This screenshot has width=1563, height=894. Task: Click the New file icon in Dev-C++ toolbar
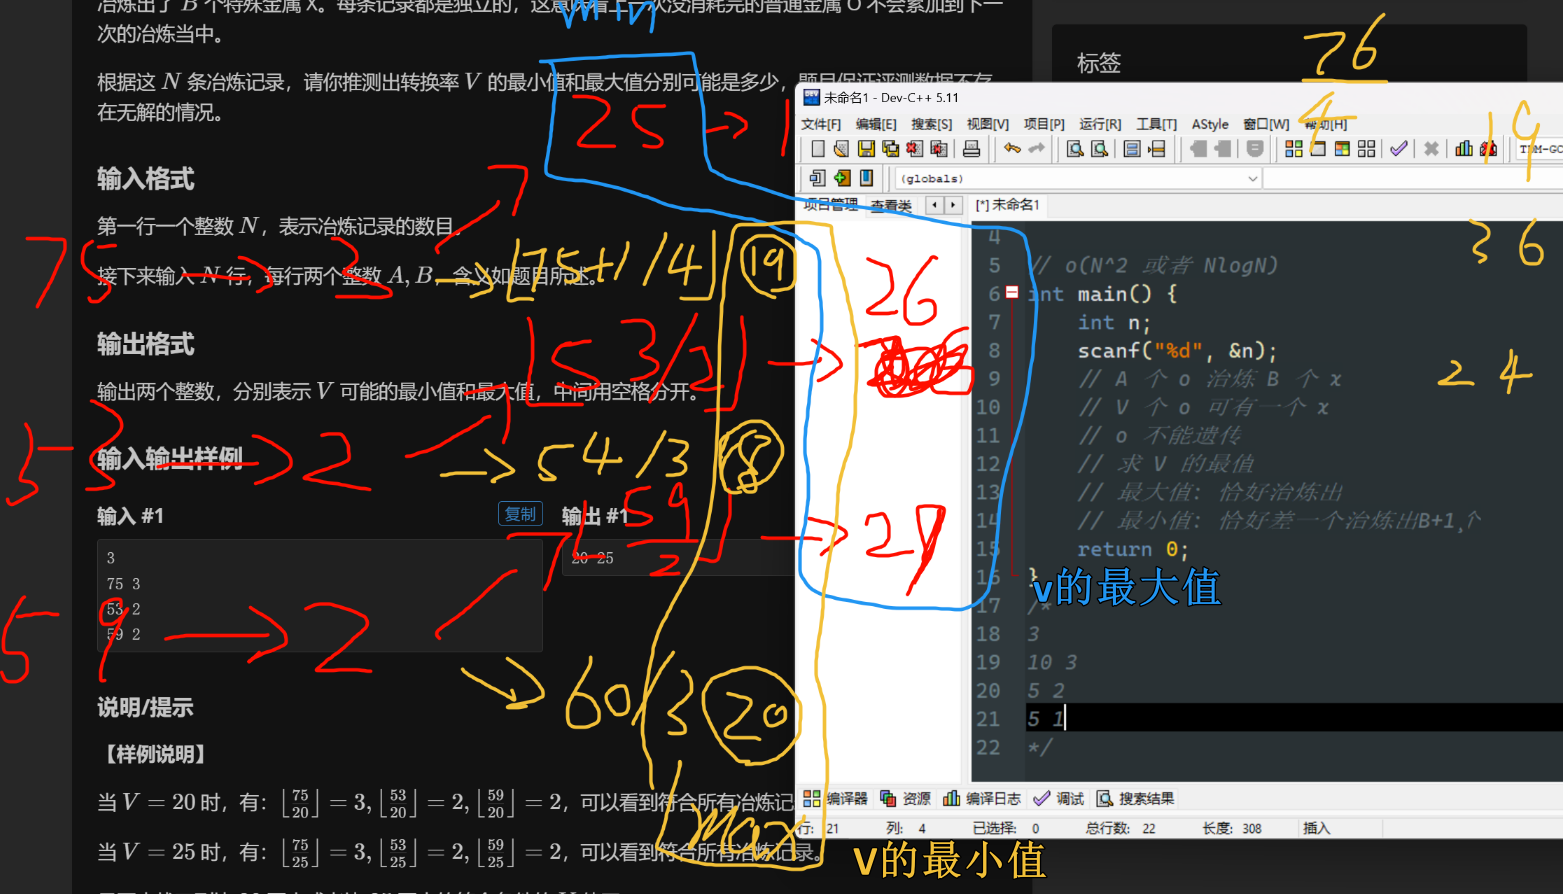818,149
